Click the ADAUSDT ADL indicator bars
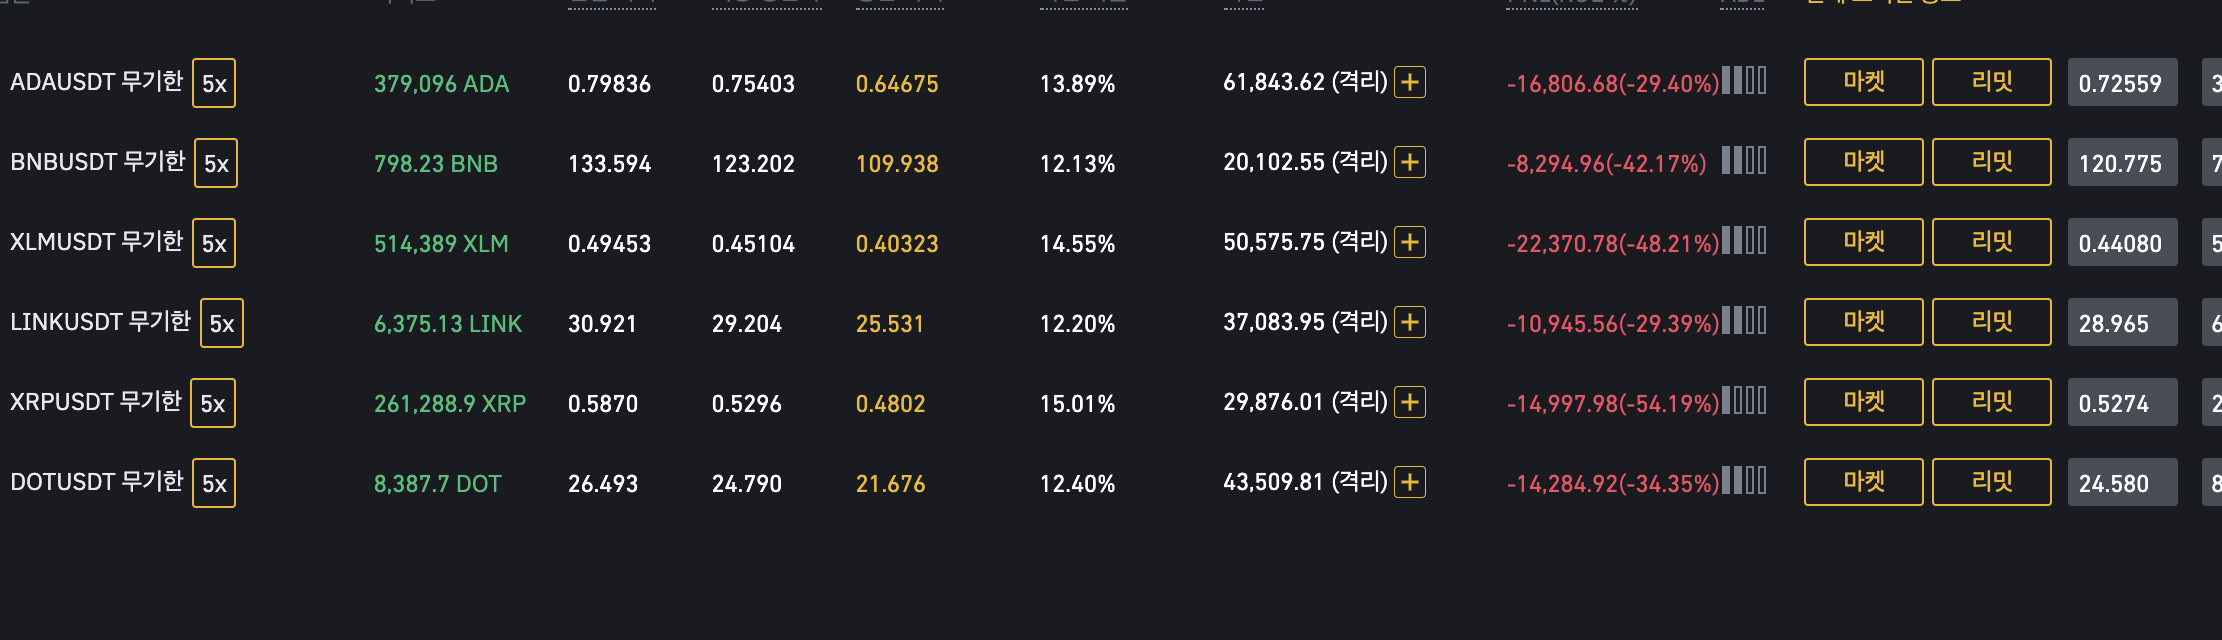Screen dimensions: 2222x640 pos(1745,81)
